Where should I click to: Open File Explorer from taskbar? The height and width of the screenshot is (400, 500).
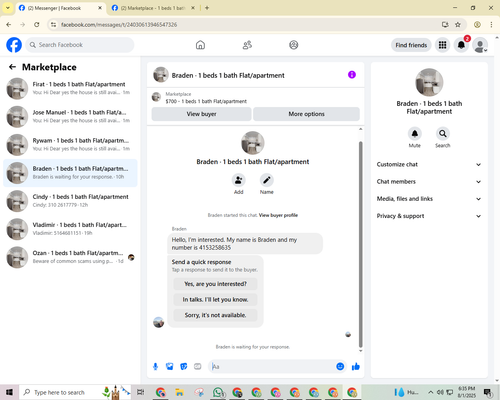(180, 392)
